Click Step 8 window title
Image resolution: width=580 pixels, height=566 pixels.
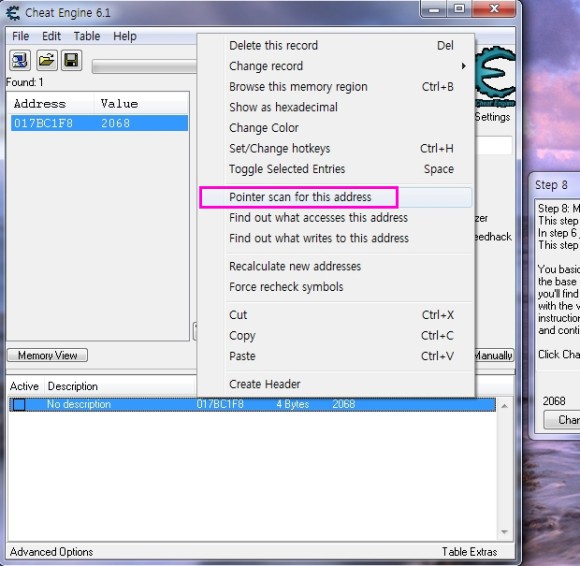[551, 185]
